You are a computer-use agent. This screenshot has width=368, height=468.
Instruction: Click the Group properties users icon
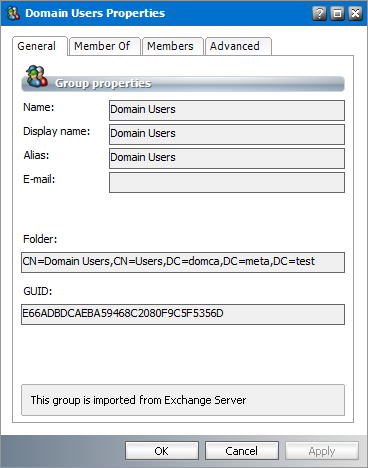[x=36, y=76]
